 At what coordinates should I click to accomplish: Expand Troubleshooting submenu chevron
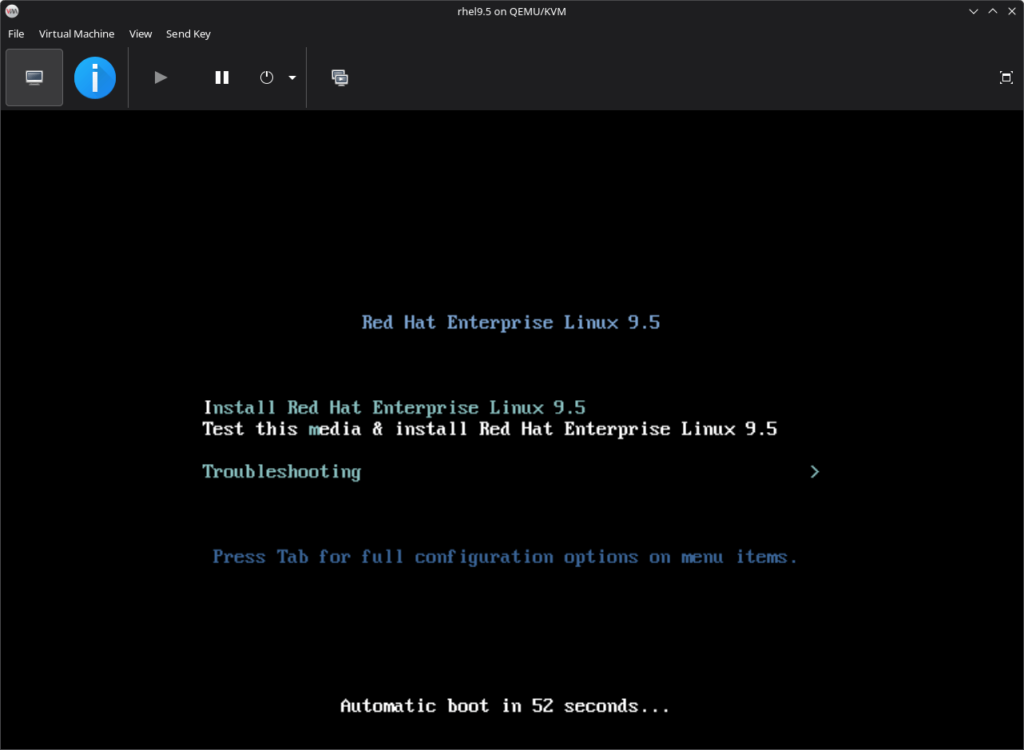click(x=814, y=472)
